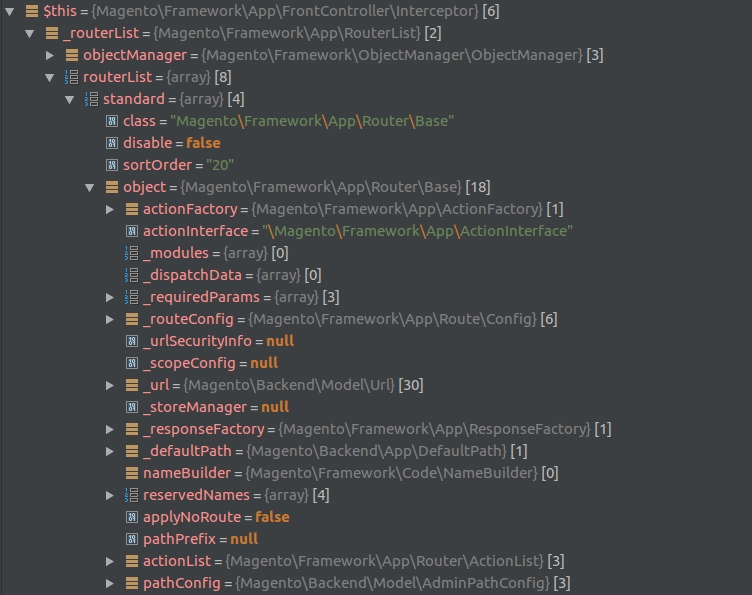Select the sortOrder "20" value
The image size is (752, 595).
(220, 165)
